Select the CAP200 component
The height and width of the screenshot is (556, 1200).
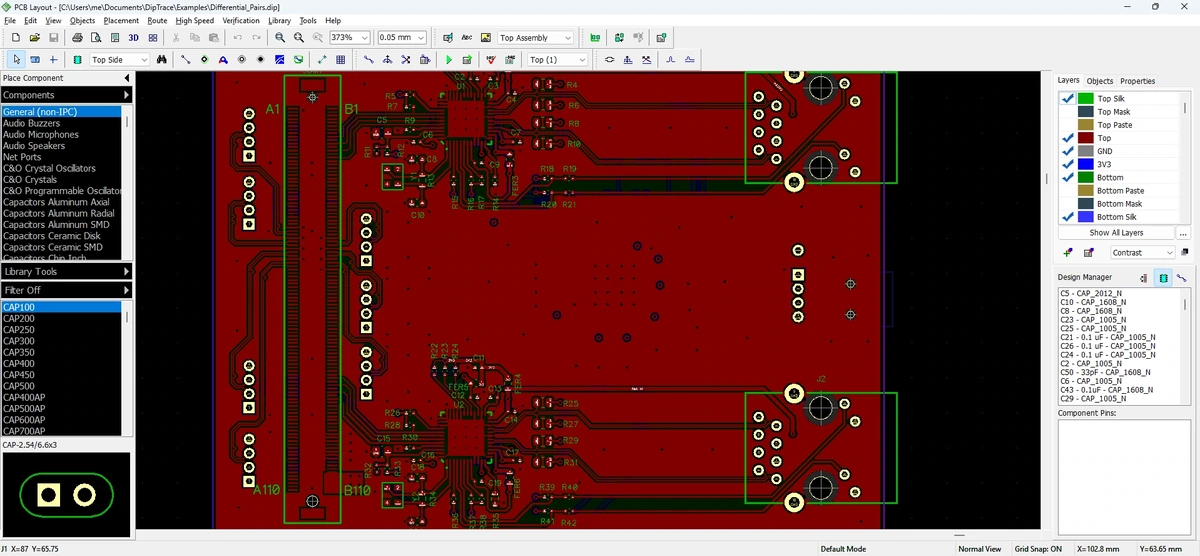click(x=62, y=318)
